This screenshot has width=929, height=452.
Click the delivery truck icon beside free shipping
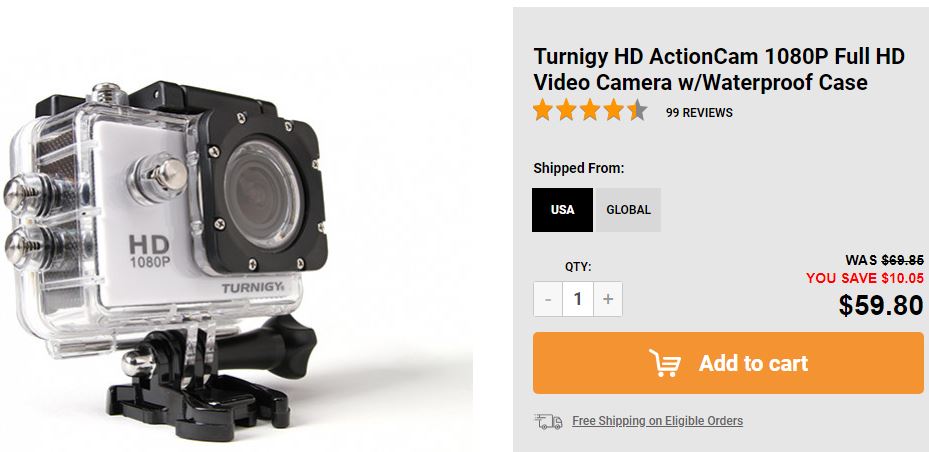pos(548,421)
